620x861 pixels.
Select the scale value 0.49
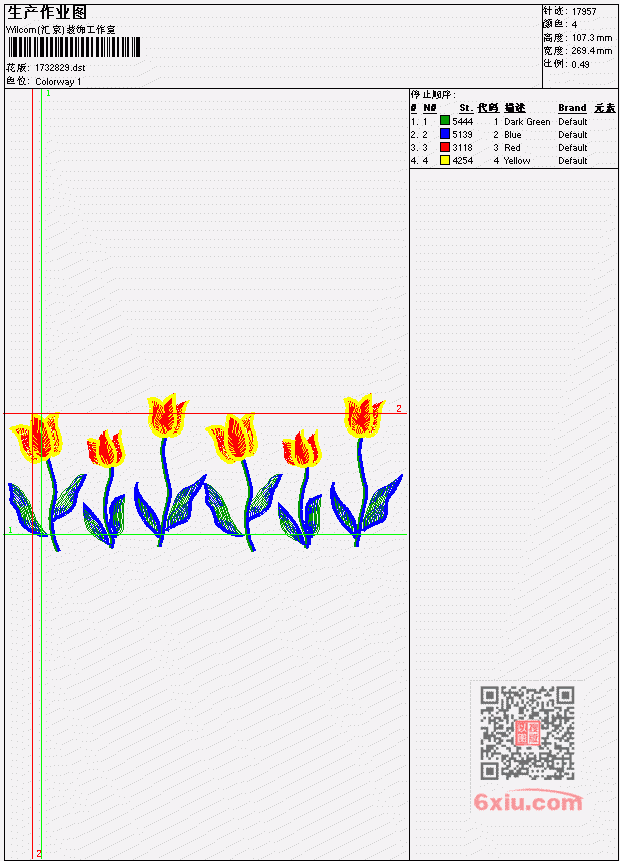580,64
